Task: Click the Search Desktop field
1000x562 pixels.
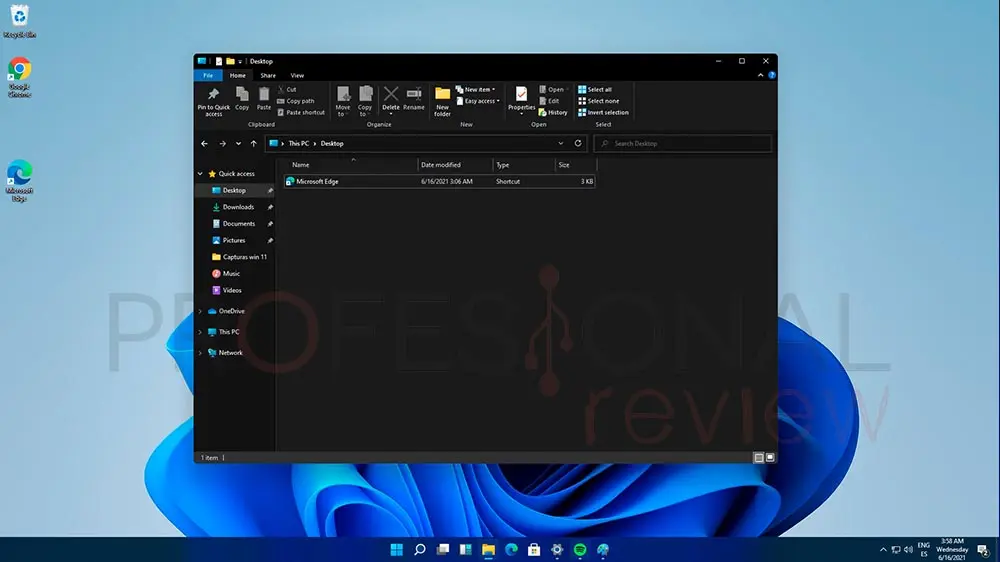Action: (682, 144)
